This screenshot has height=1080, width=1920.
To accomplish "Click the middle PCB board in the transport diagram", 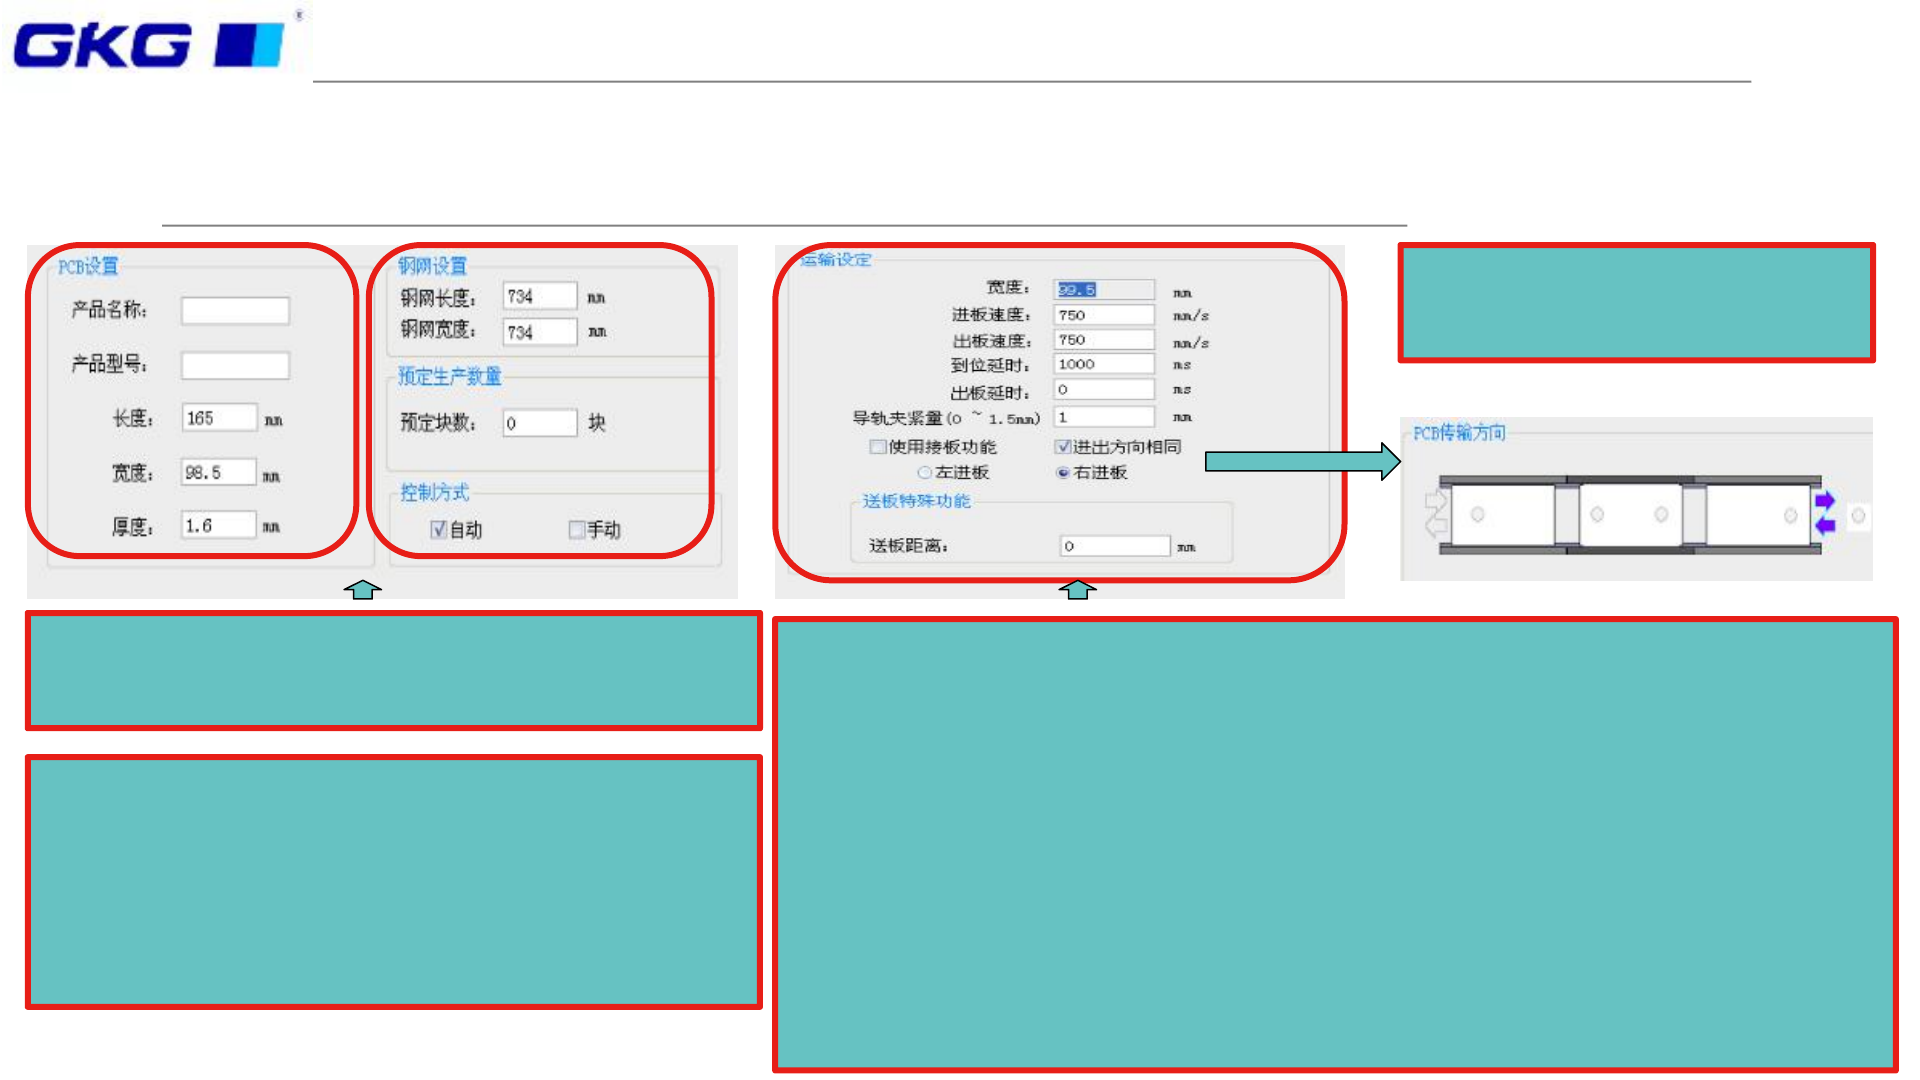I will click(1629, 515).
